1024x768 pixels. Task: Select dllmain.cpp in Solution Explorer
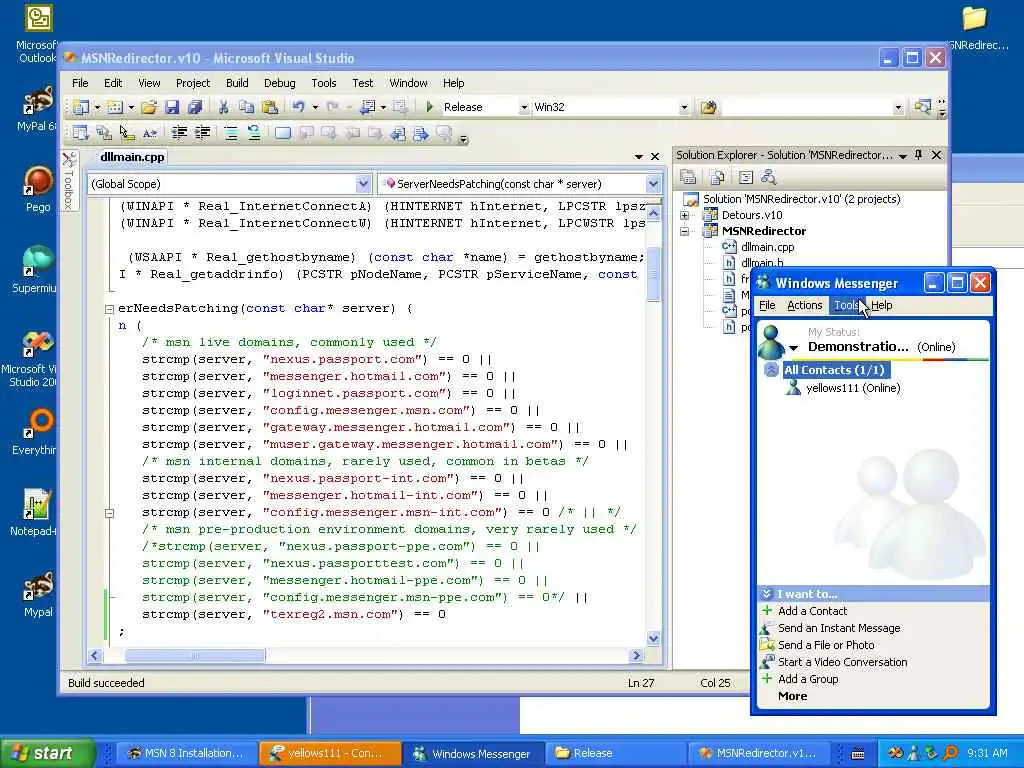tap(767, 247)
